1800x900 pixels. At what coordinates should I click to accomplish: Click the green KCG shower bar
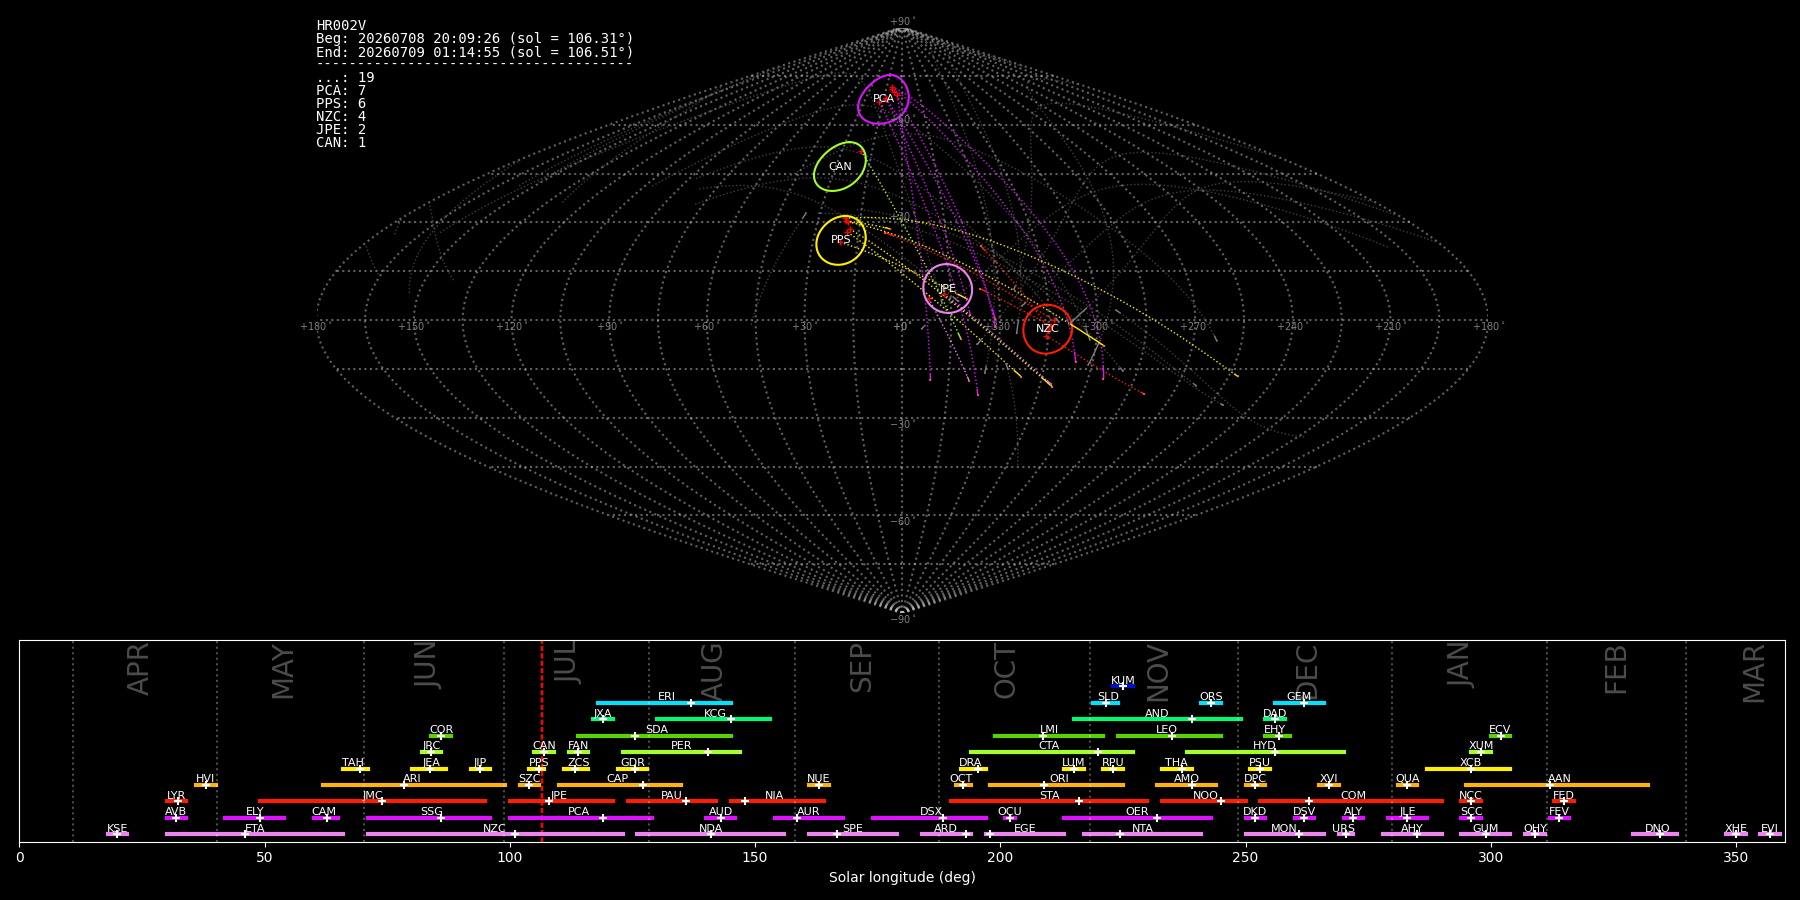point(713,719)
